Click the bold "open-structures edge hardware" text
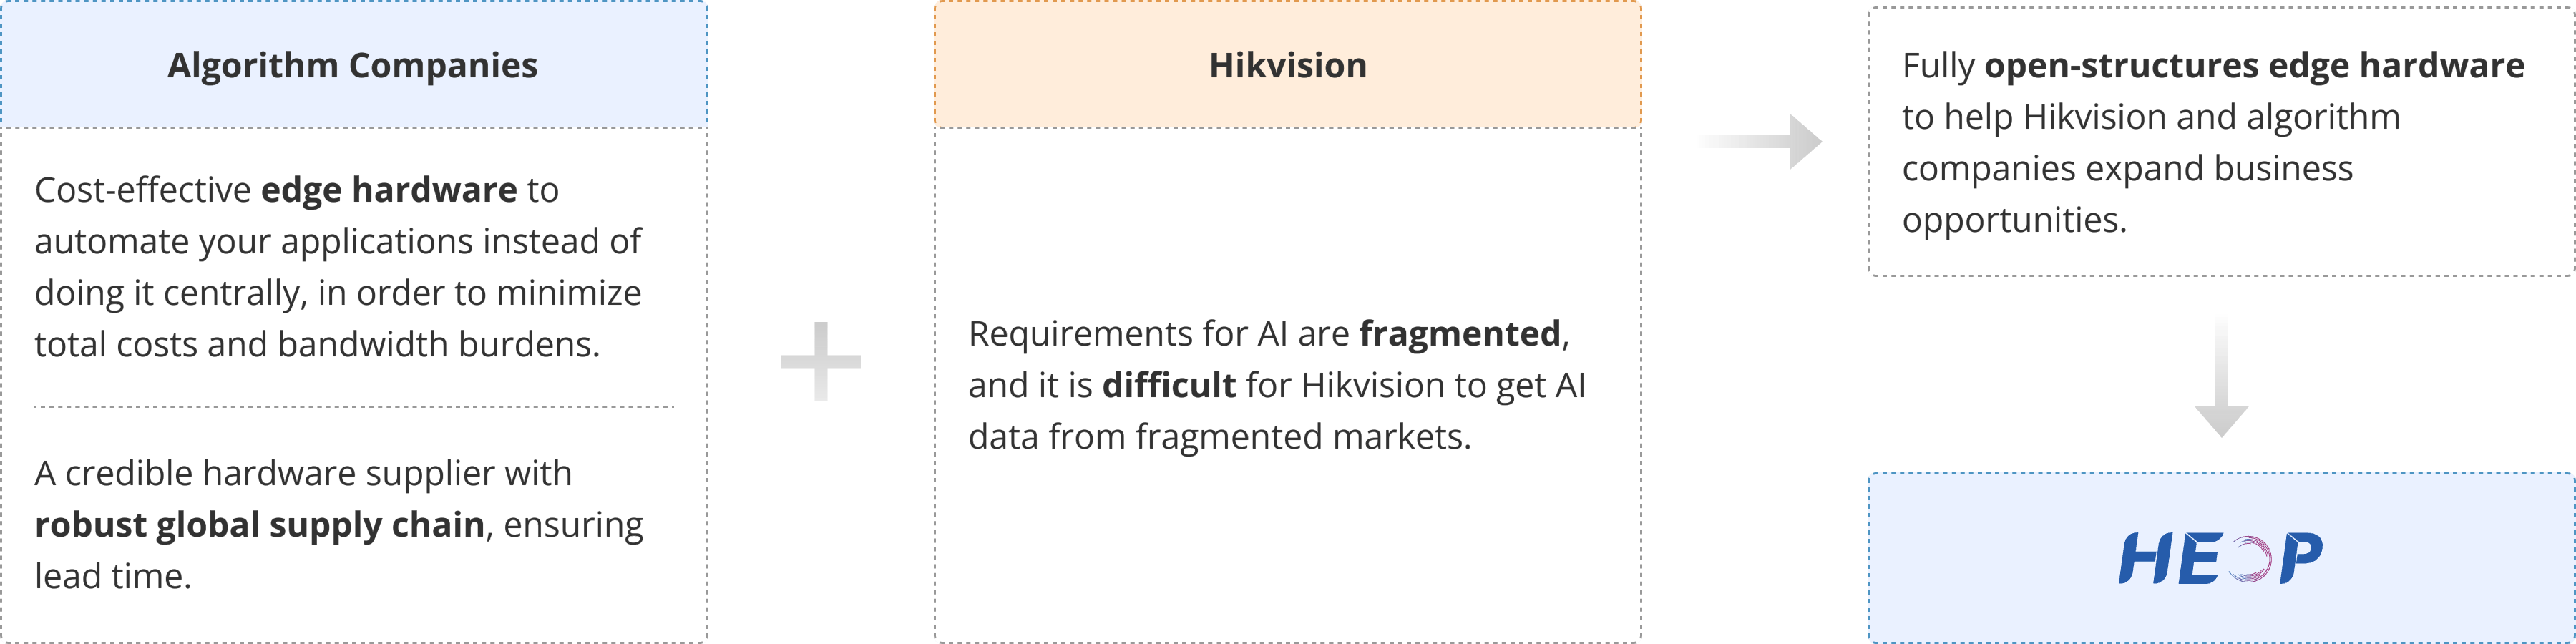 [x=2254, y=65]
